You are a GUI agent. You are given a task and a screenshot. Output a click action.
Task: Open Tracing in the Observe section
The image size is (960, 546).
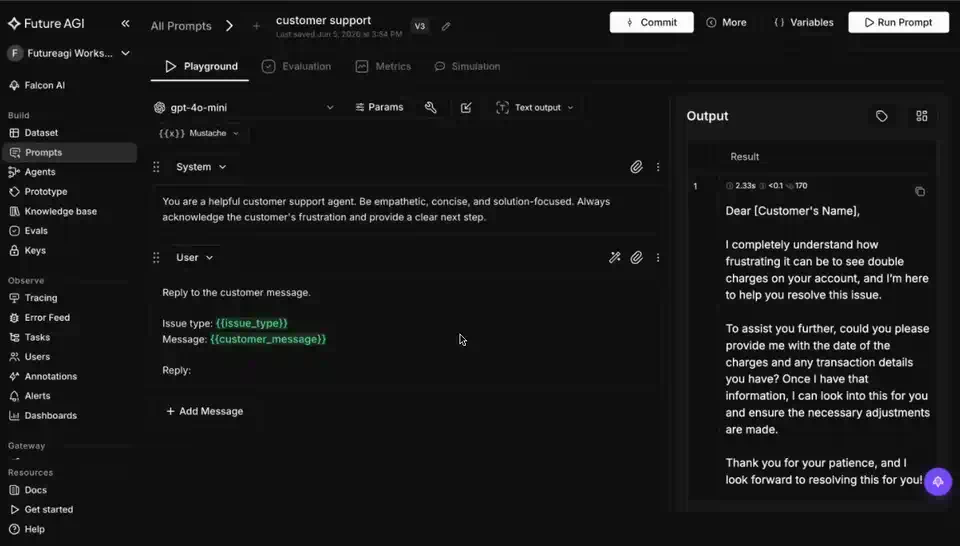(40, 298)
